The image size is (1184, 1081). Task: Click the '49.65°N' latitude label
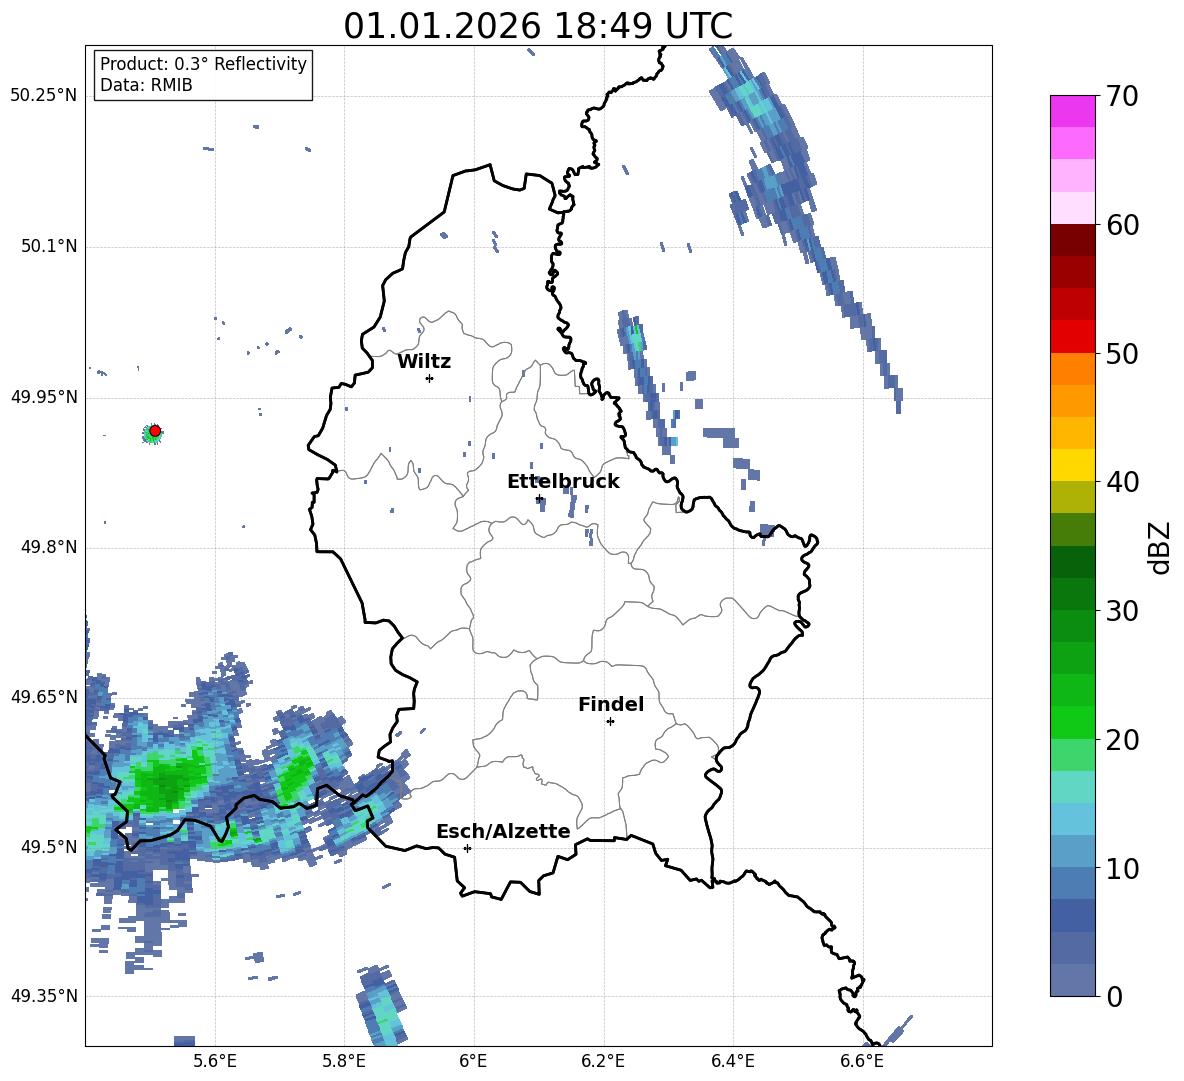pyautogui.click(x=44, y=697)
